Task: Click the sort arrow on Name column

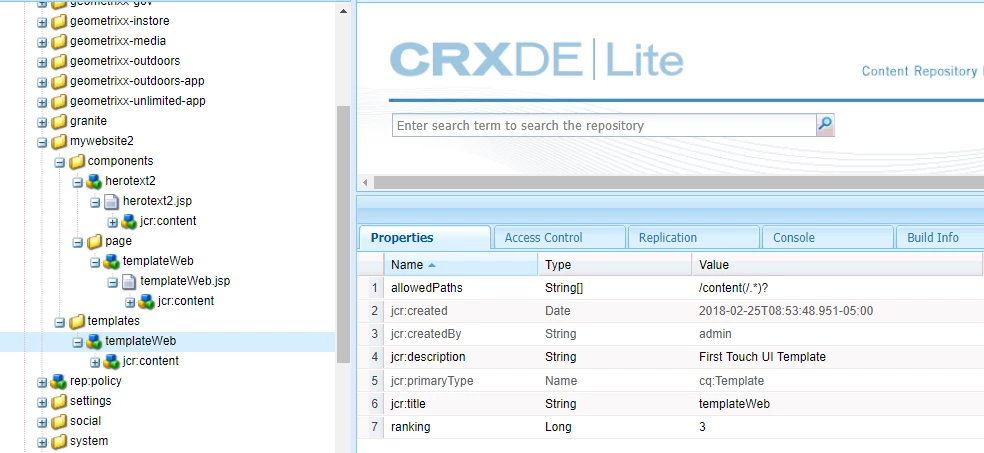Action: coord(431,265)
